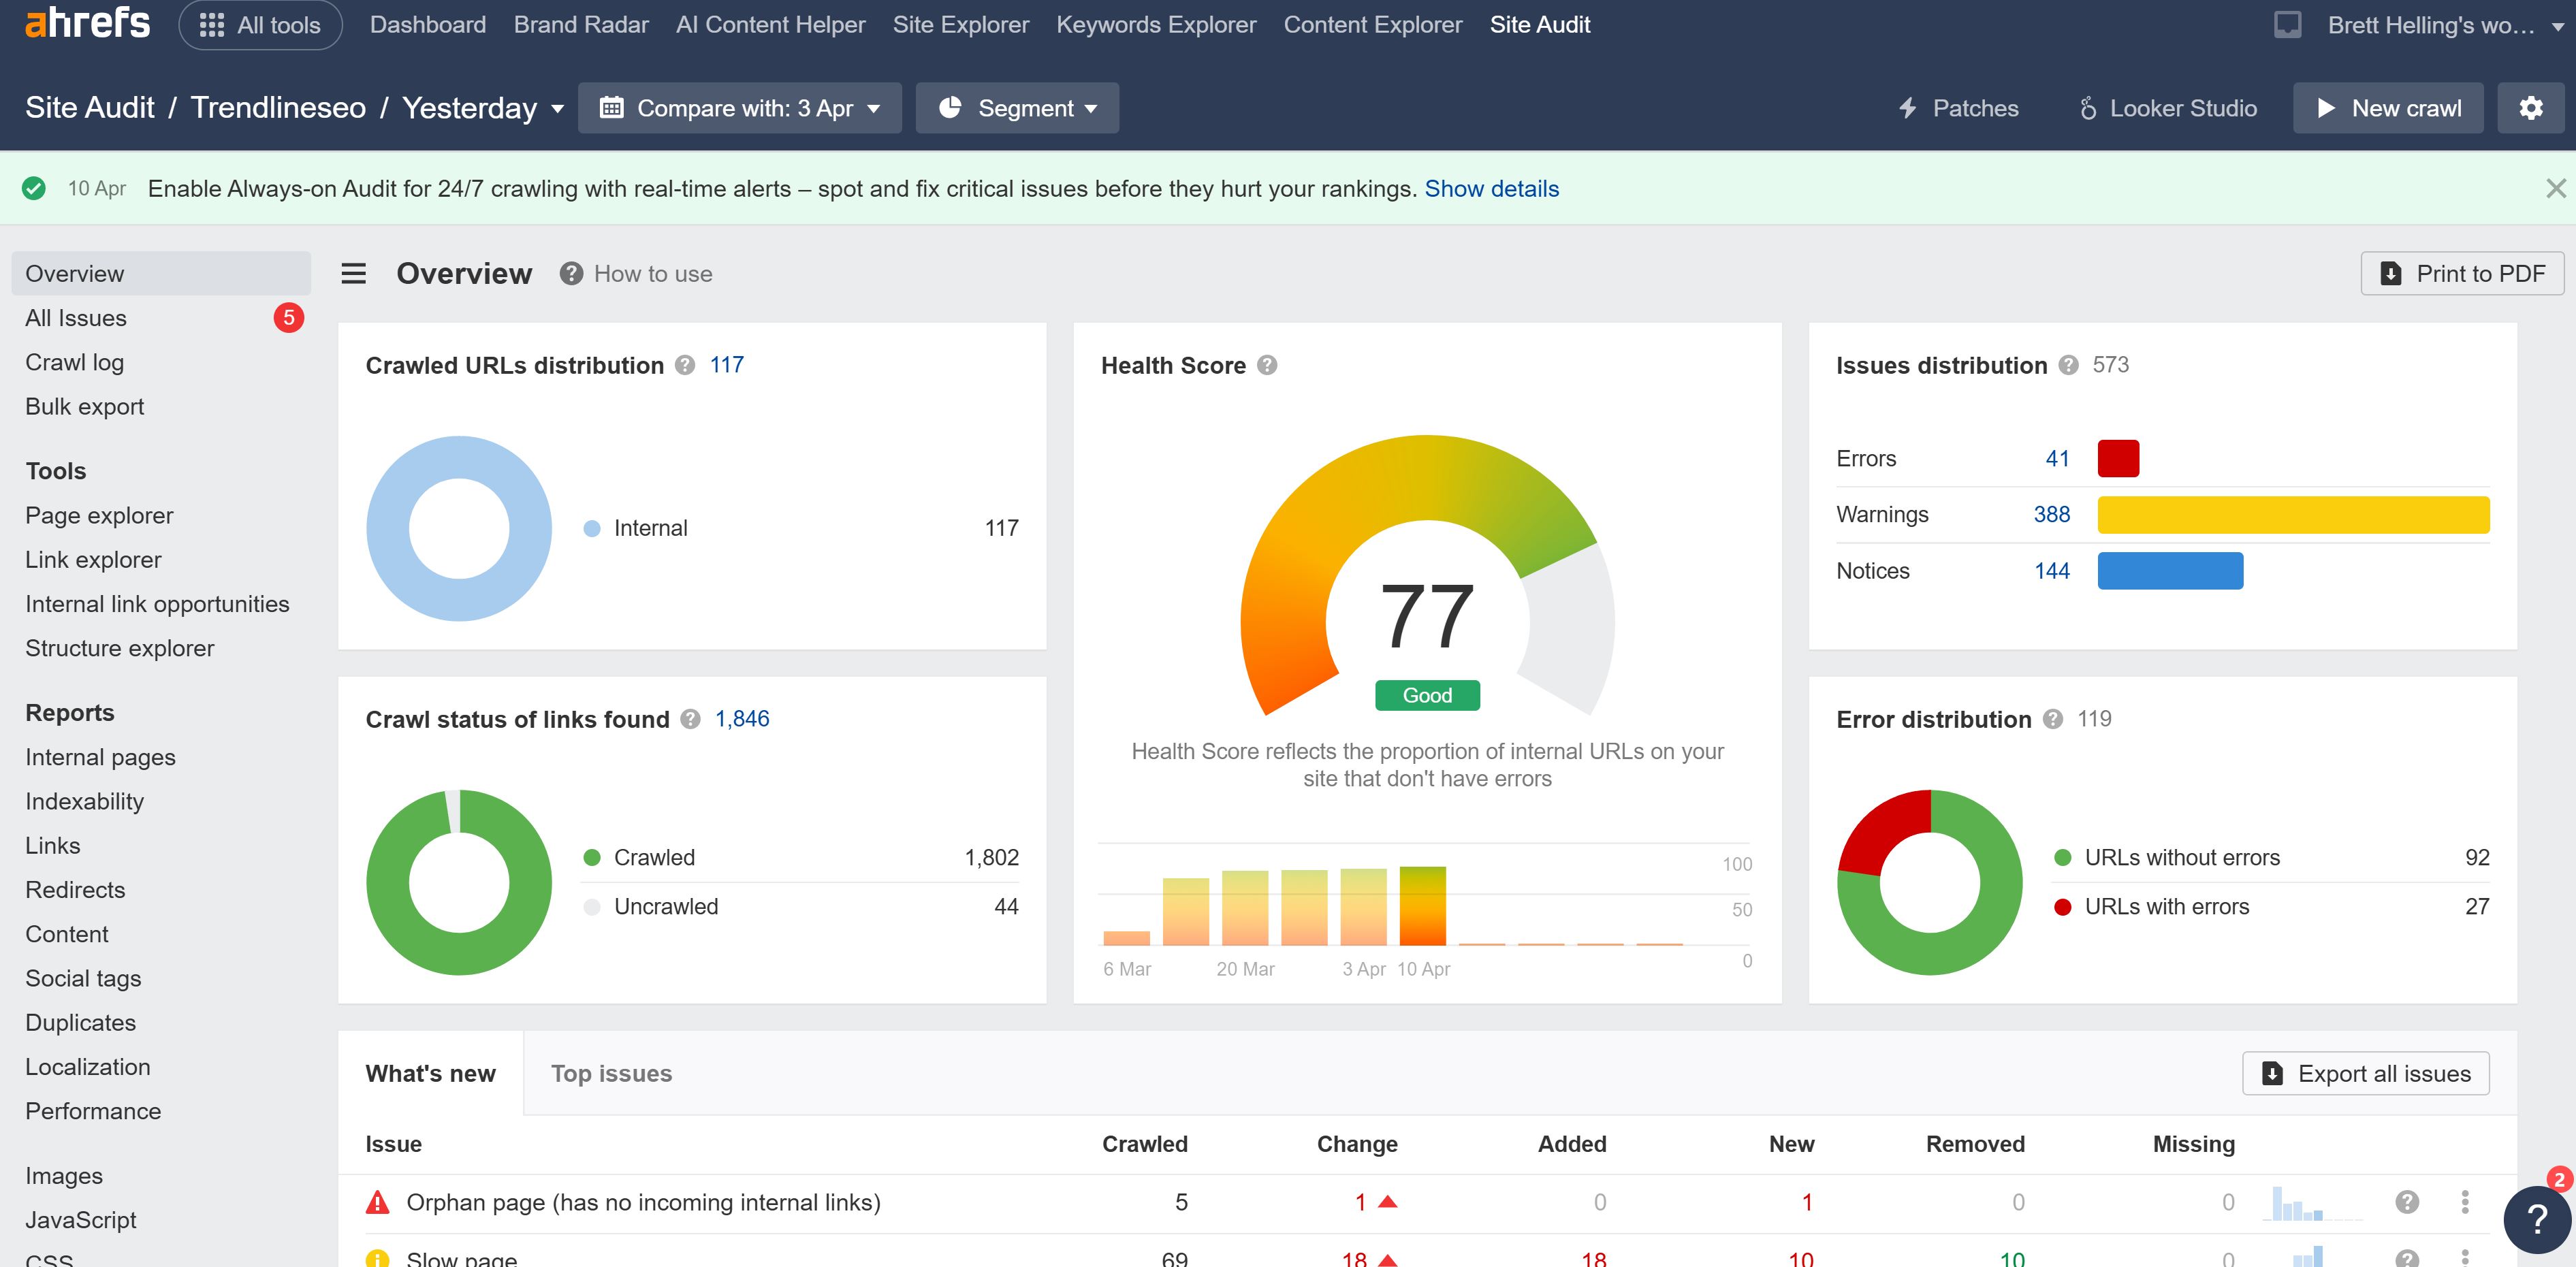This screenshot has width=2576, height=1267.
Task: Open the Compare with: 3 Apr dropdown
Action: click(740, 108)
